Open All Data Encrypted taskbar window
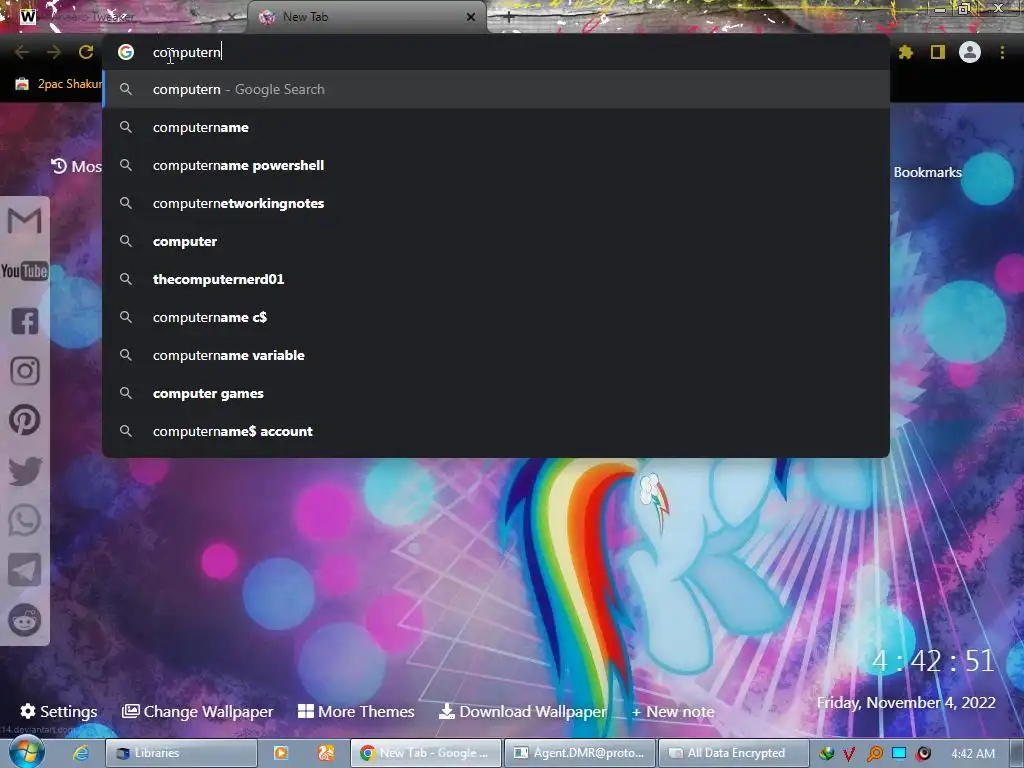Image resolution: width=1024 pixels, height=768 pixels. pos(733,753)
